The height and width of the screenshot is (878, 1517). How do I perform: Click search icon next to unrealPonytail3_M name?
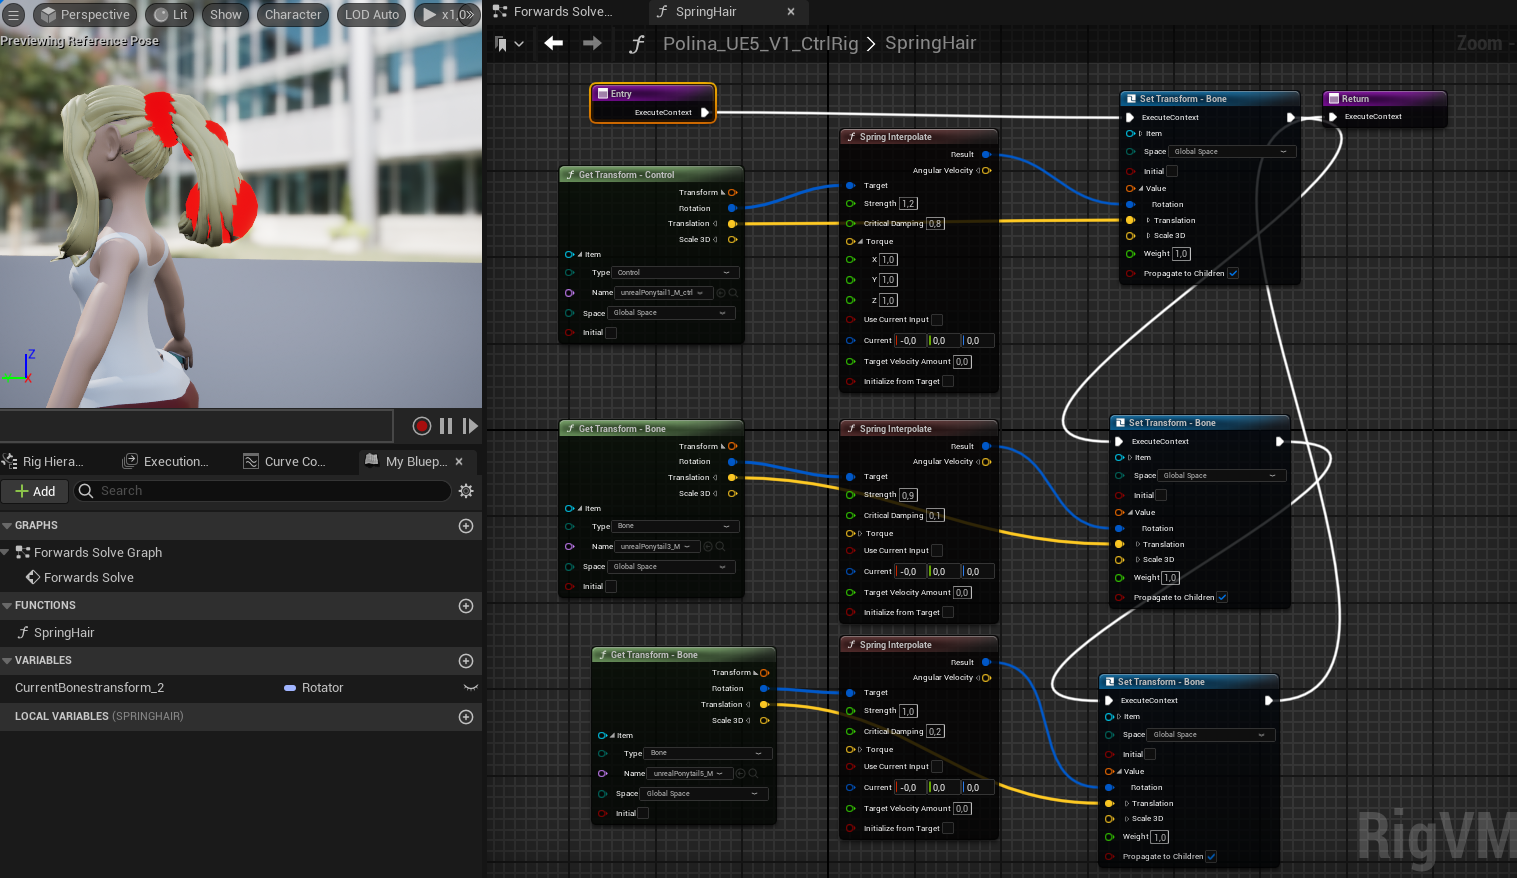tap(720, 547)
